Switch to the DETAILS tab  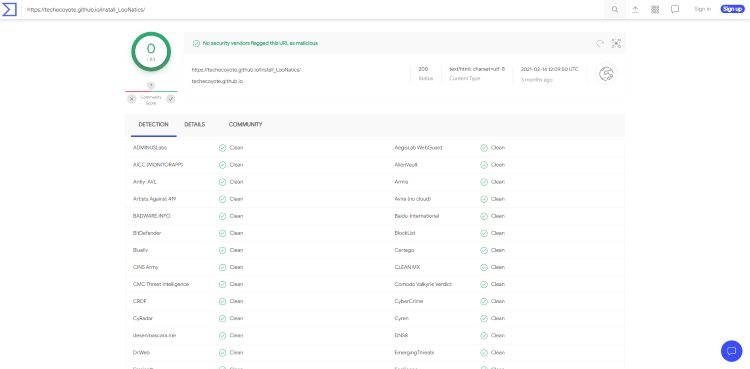click(195, 124)
